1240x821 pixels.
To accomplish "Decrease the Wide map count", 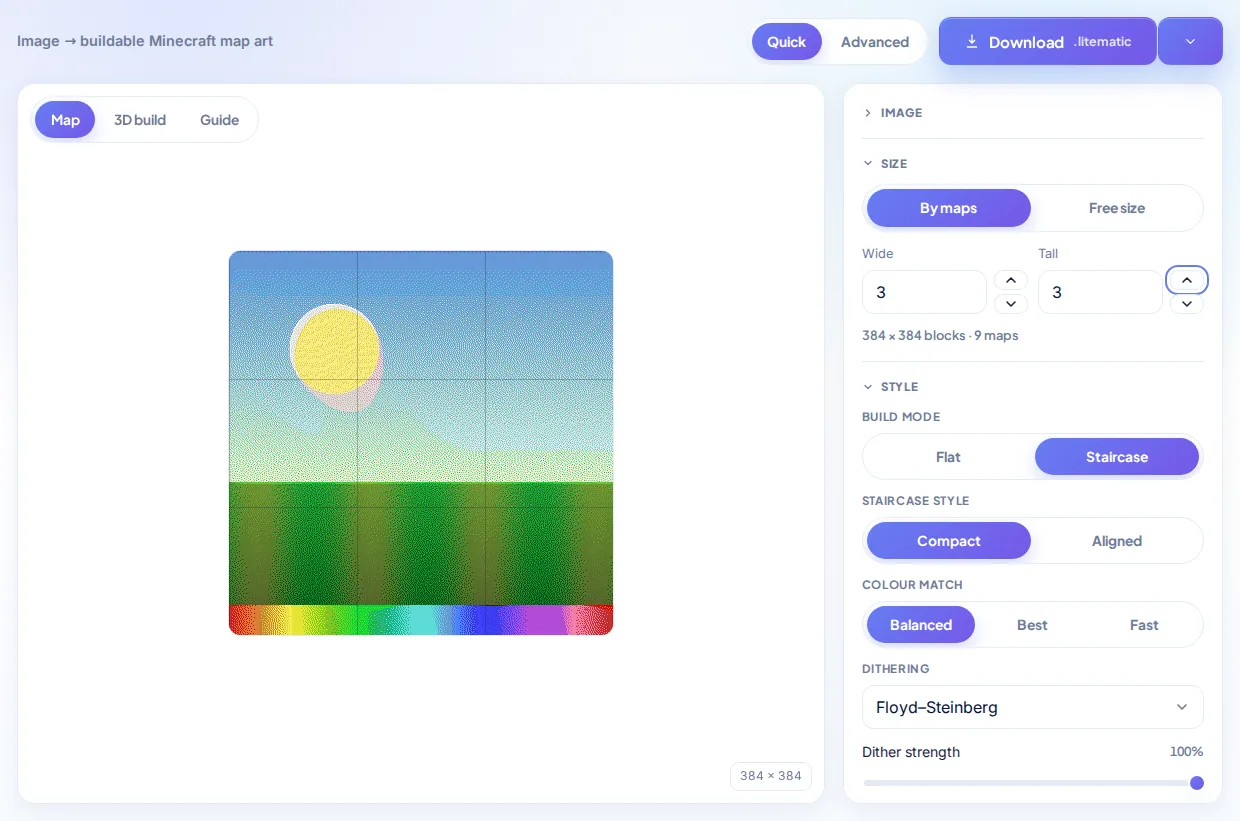I will pos(1011,304).
